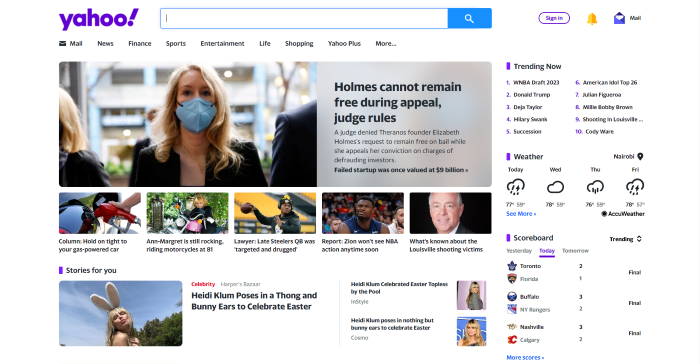Open Shooting in Louisville trending topic
Image resolution: width=700 pixels, height=364 pixels.
tap(612, 119)
